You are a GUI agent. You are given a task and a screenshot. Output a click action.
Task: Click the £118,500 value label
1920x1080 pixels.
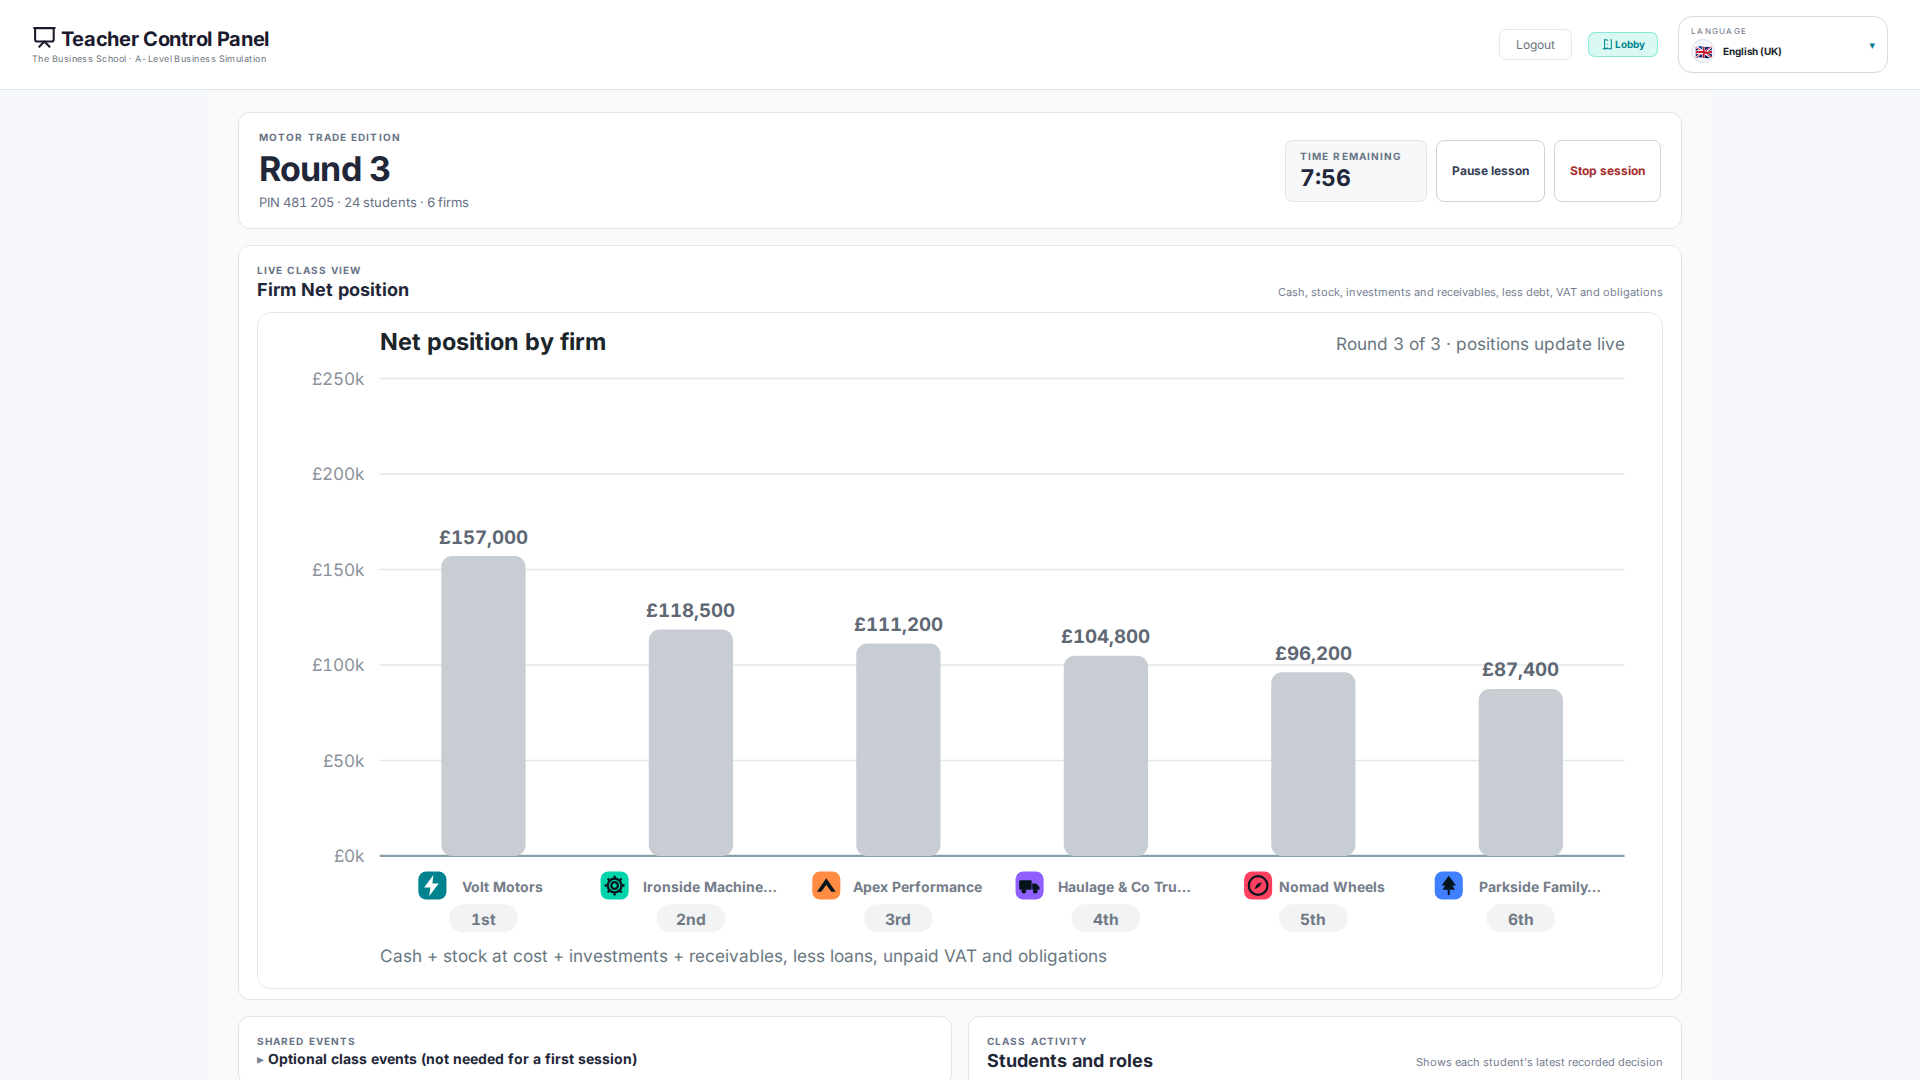pyautogui.click(x=691, y=610)
